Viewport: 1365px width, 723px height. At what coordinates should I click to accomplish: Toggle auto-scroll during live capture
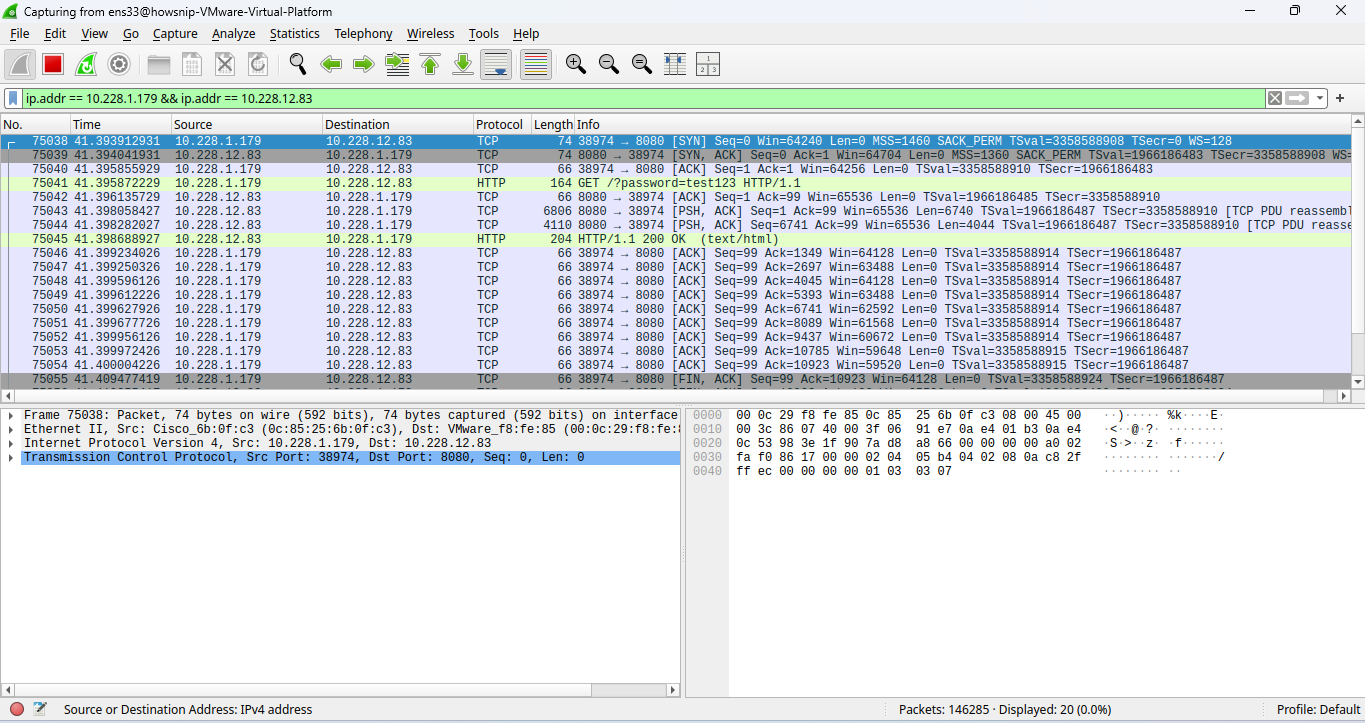(x=496, y=64)
